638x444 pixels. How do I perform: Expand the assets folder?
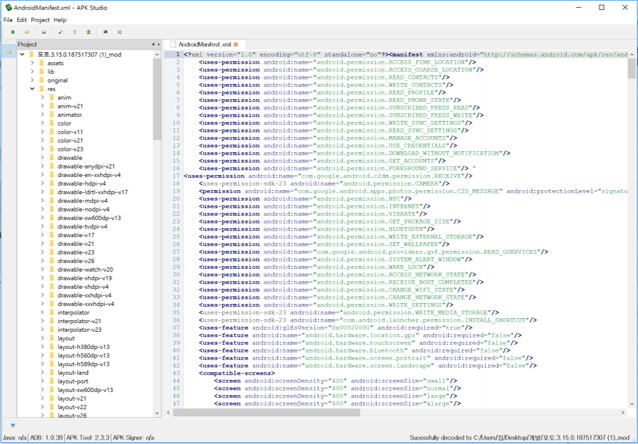pos(32,63)
